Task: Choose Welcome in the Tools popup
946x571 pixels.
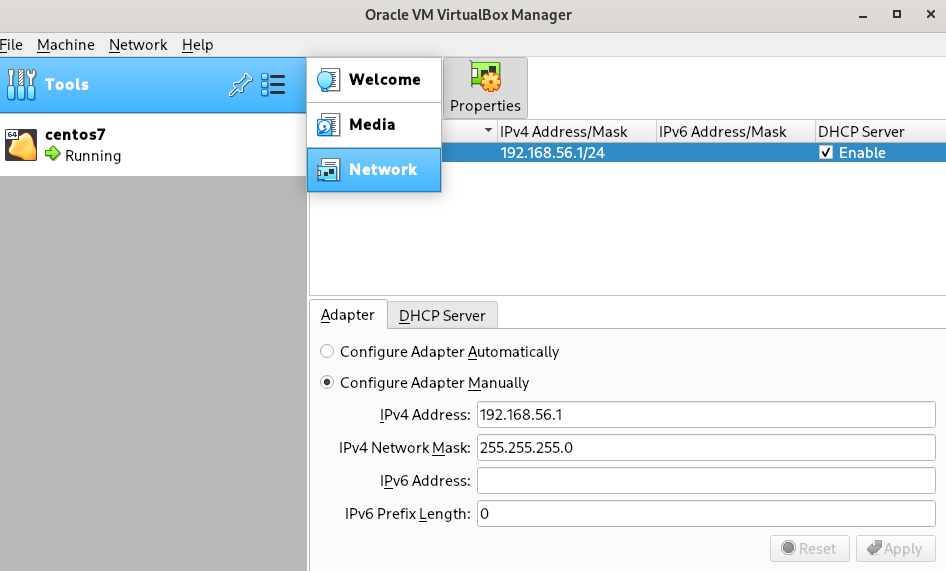Action: [374, 80]
